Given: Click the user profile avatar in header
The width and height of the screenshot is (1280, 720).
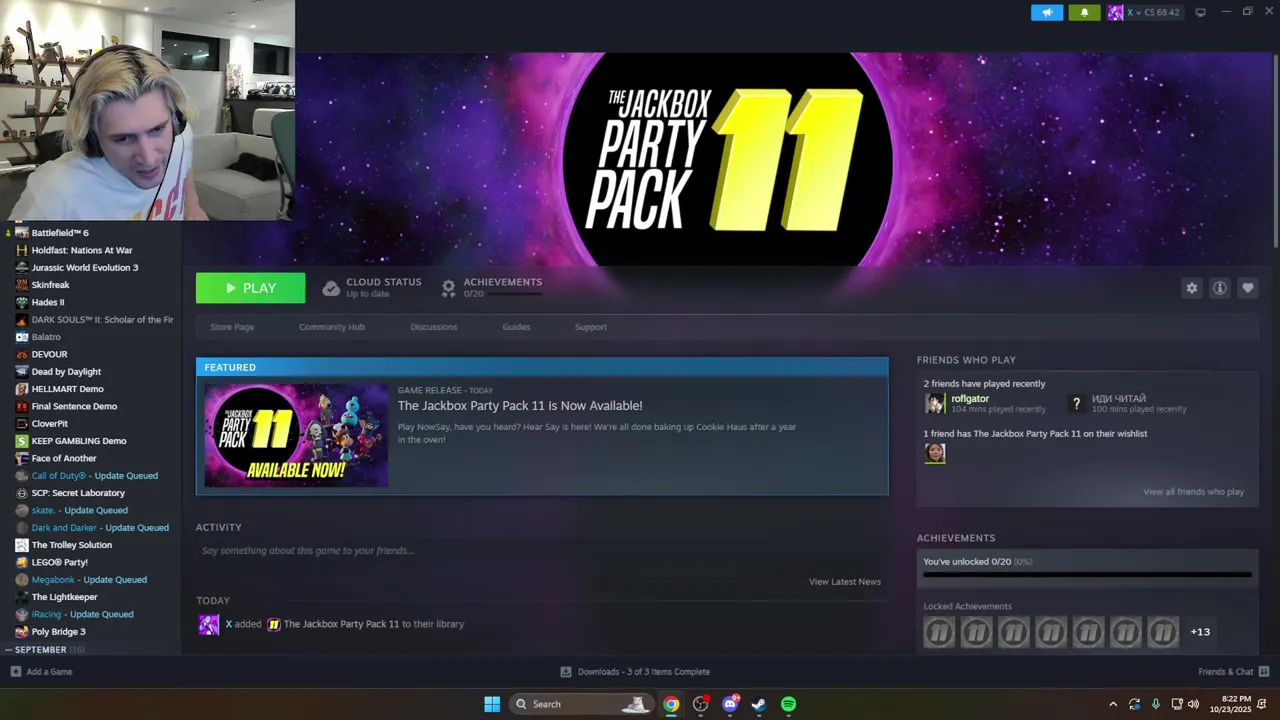Looking at the screenshot, I should pyautogui.click(x=1114, y=12).
